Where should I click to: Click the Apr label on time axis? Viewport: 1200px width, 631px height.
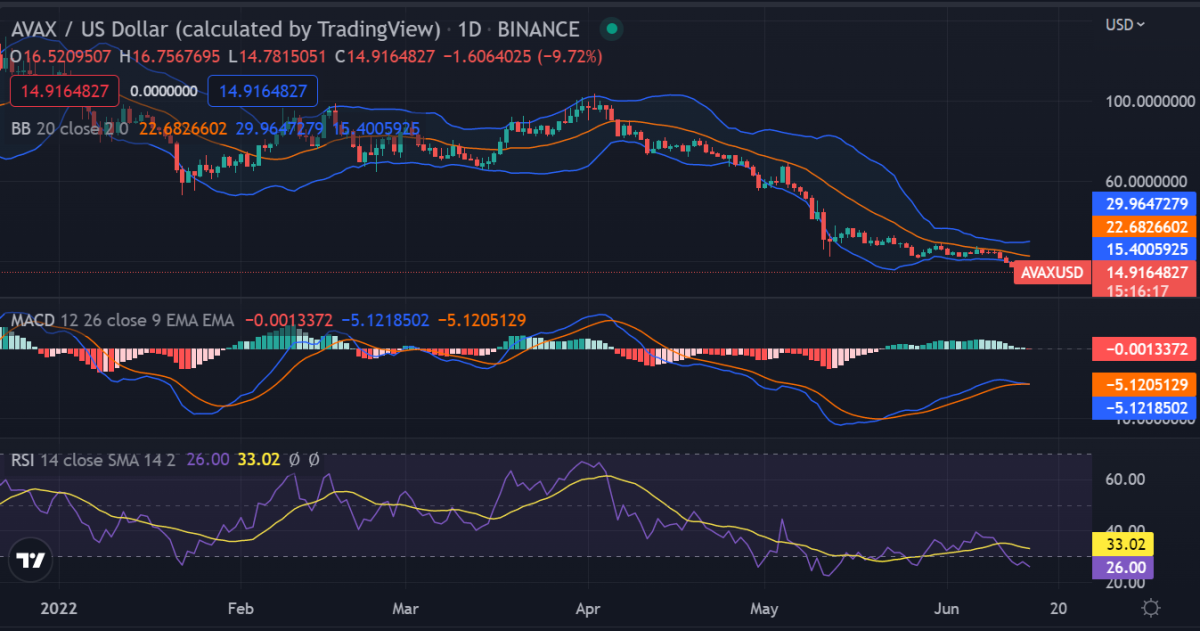pyautogui.click(x=589, y=607)
